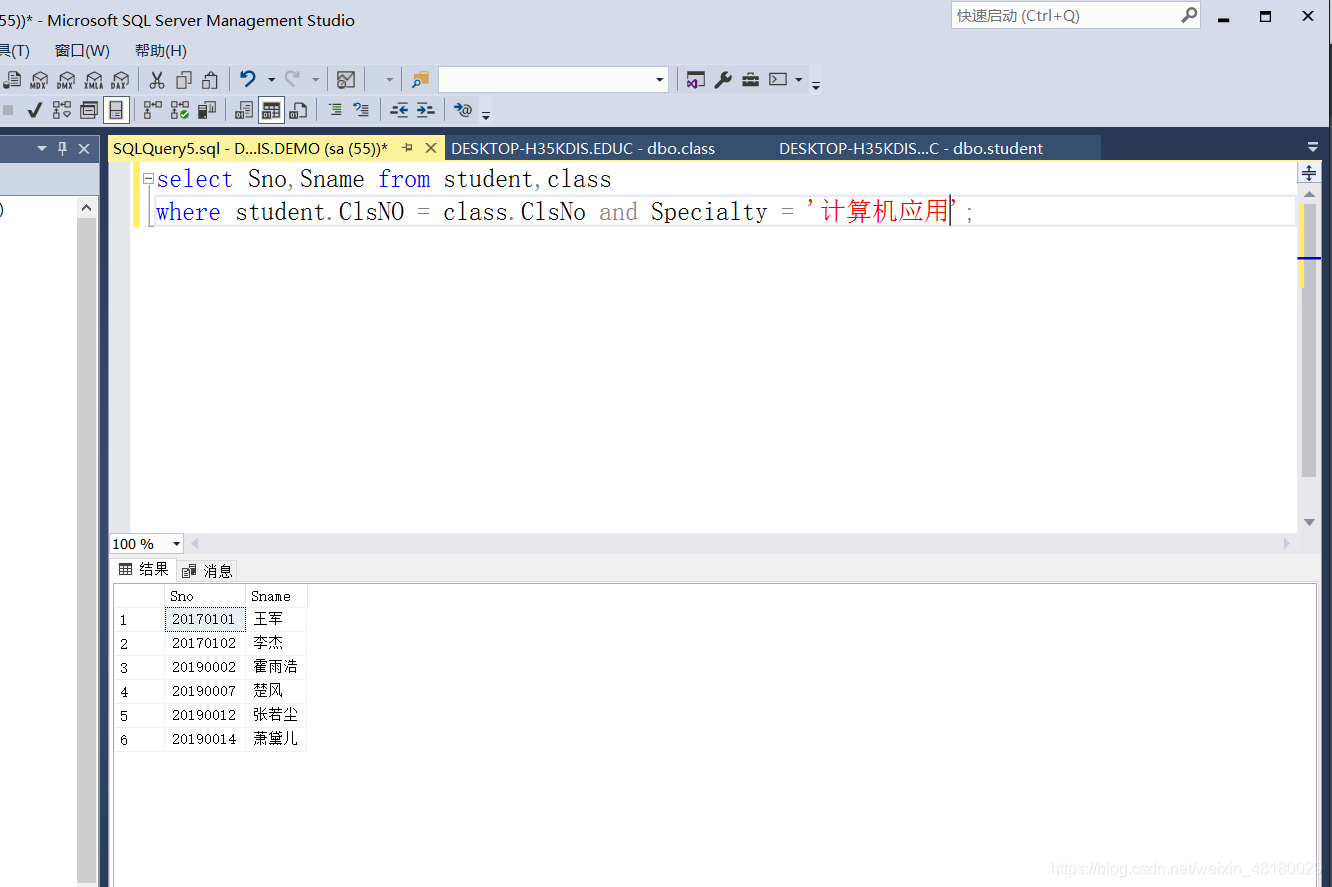Open standard toolbar overflow options
Image resolution: width=1332 pixels, height=887 pixels.
816,85
